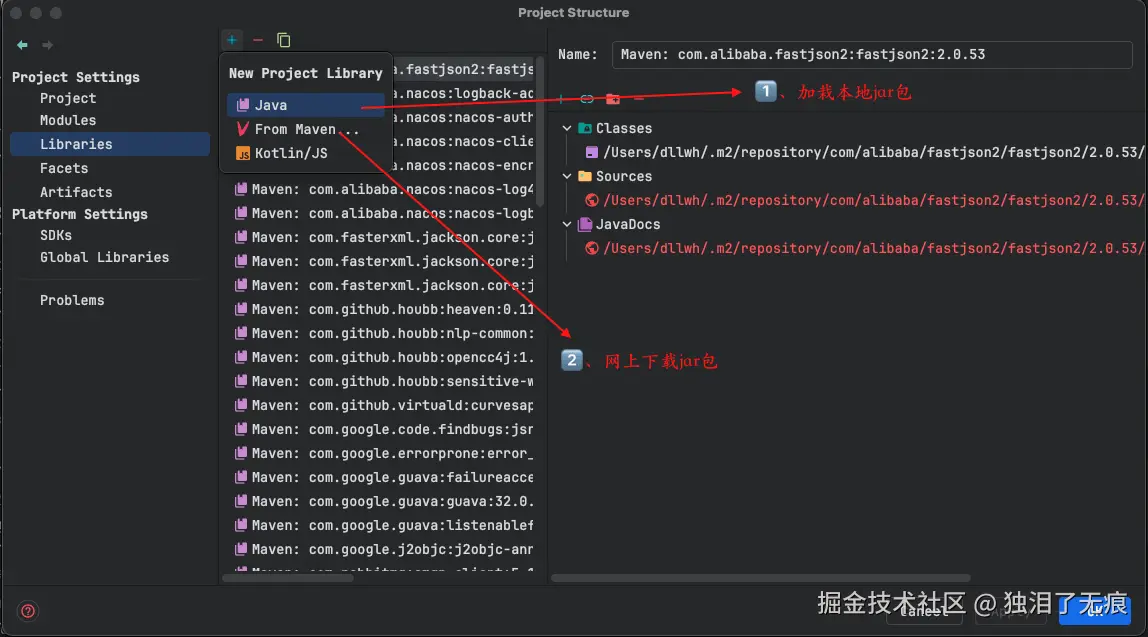Open the Artifacts settings page
The height and width of the screenshot is (637, 1148).
click(76, 192)
